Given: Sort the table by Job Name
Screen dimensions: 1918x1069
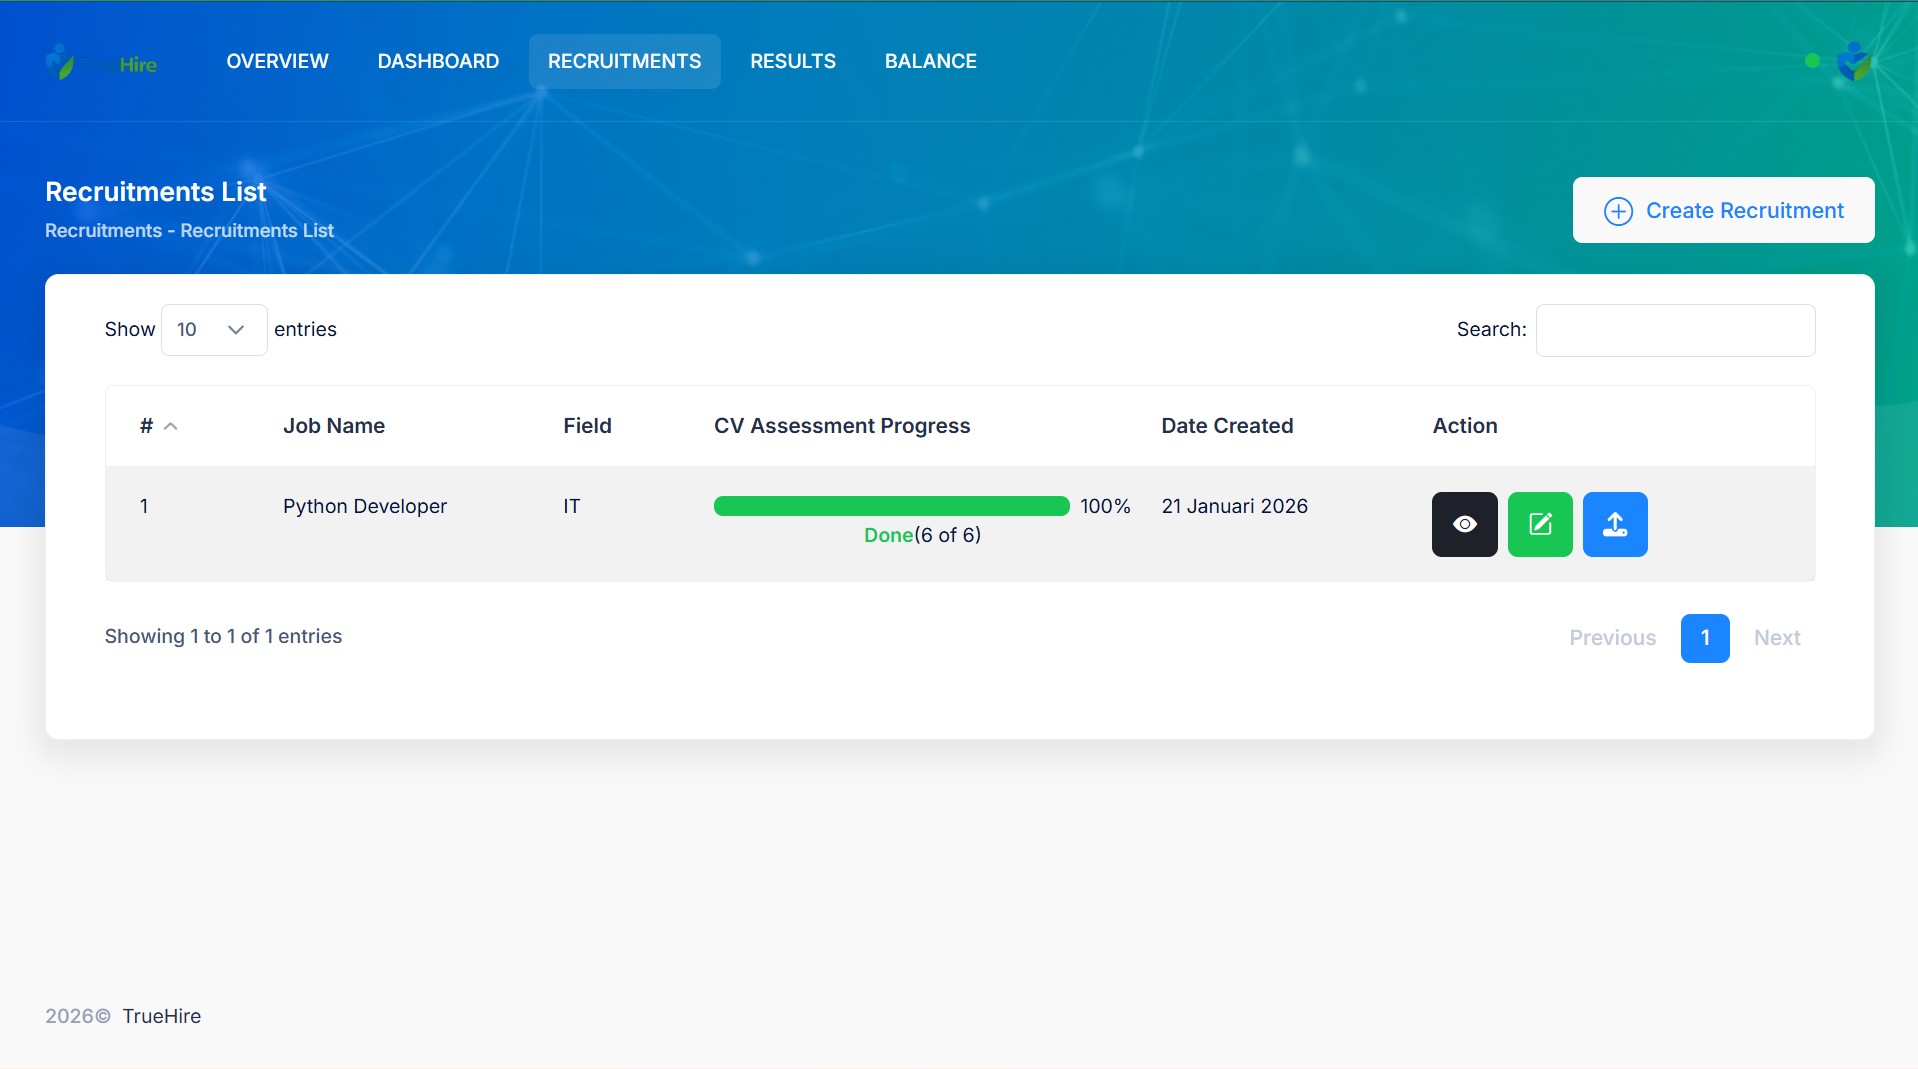Looking at the screenshot, I should 333,426.
